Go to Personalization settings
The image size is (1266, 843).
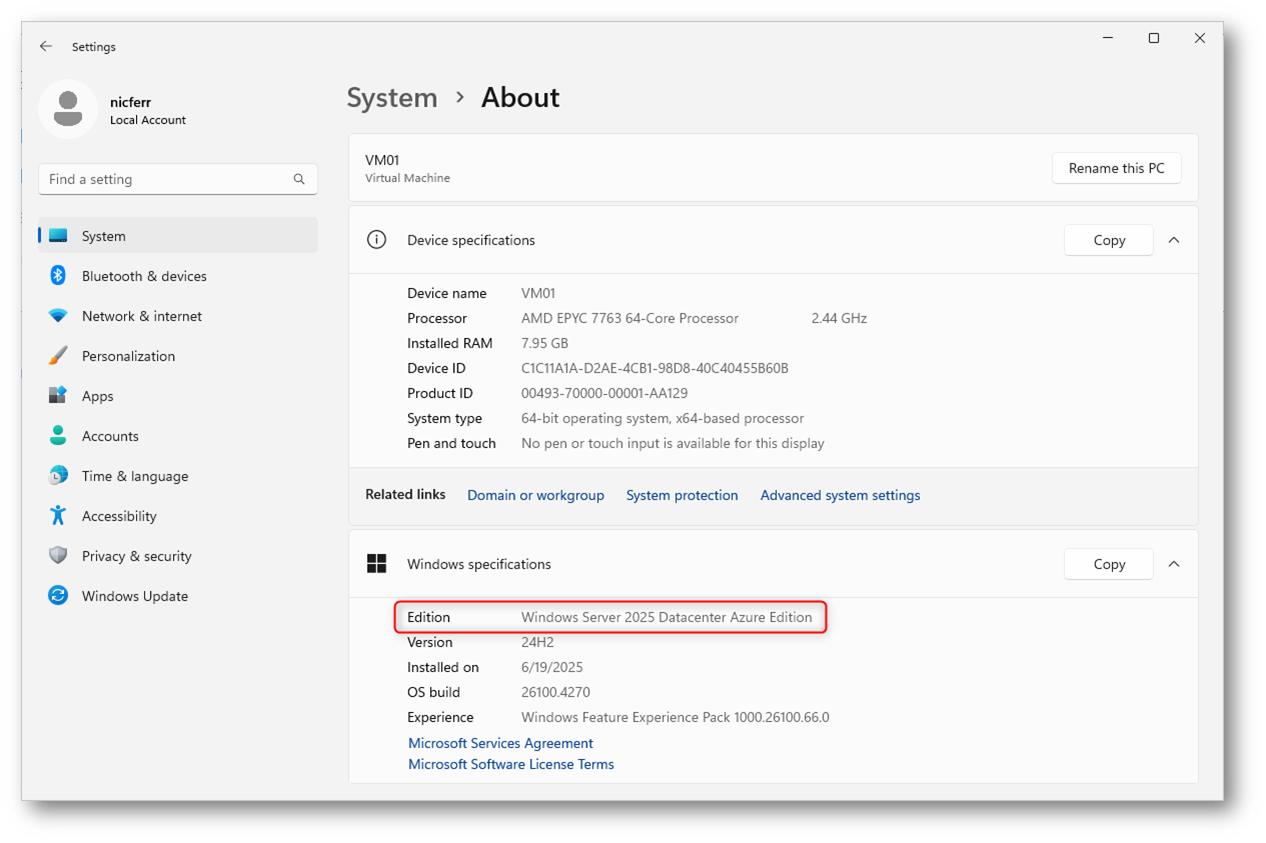pos(178,356)
